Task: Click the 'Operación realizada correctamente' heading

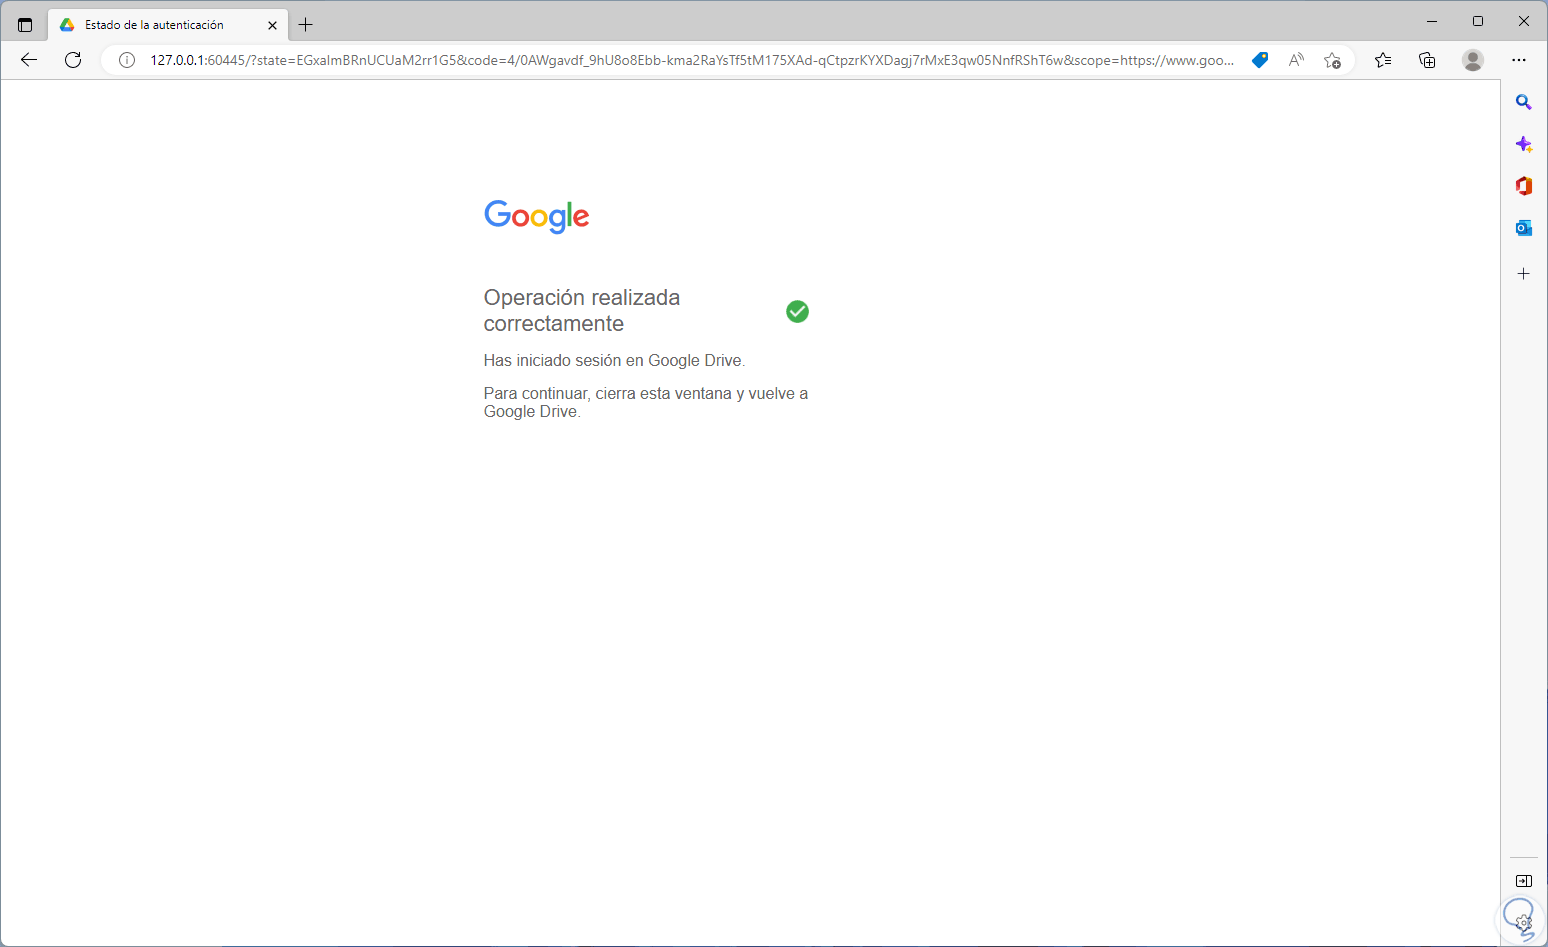Action: click(582, 311)
